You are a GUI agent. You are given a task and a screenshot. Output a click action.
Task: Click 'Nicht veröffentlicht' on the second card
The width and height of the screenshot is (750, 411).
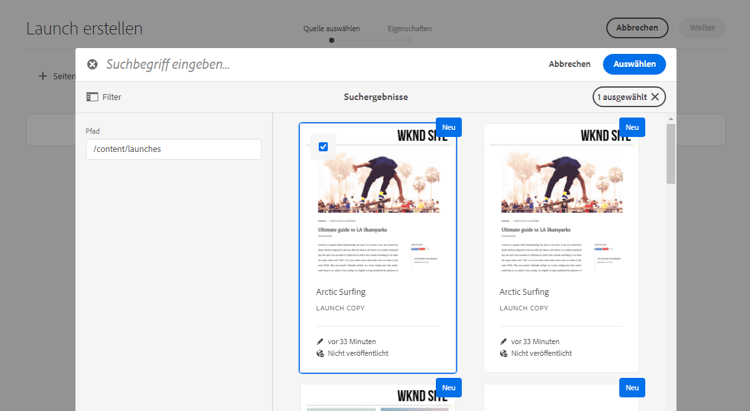point(541,354)
